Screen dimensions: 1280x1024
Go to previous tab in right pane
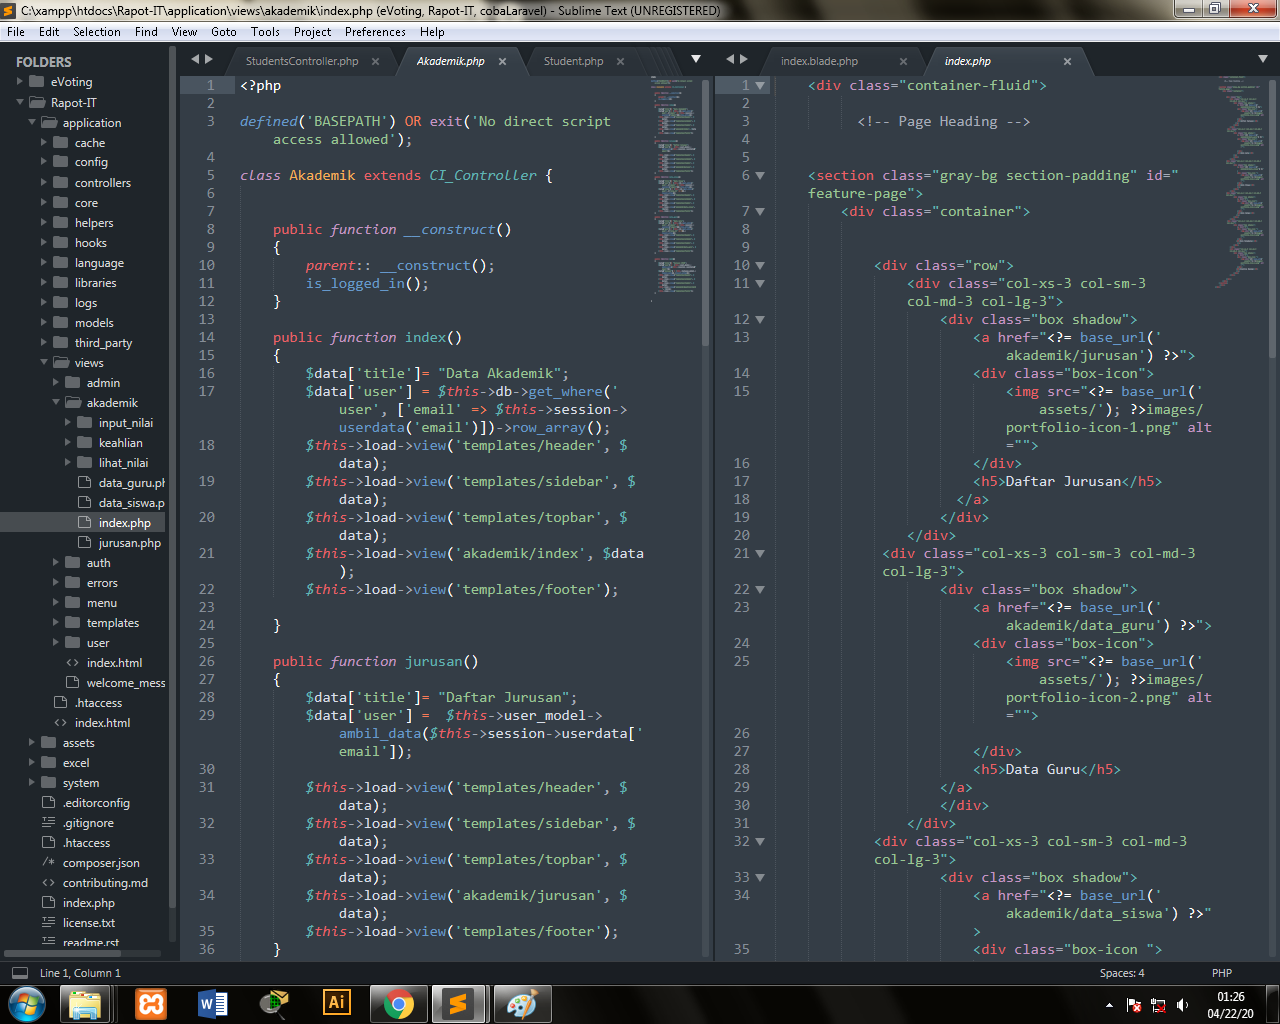(730, 59)
